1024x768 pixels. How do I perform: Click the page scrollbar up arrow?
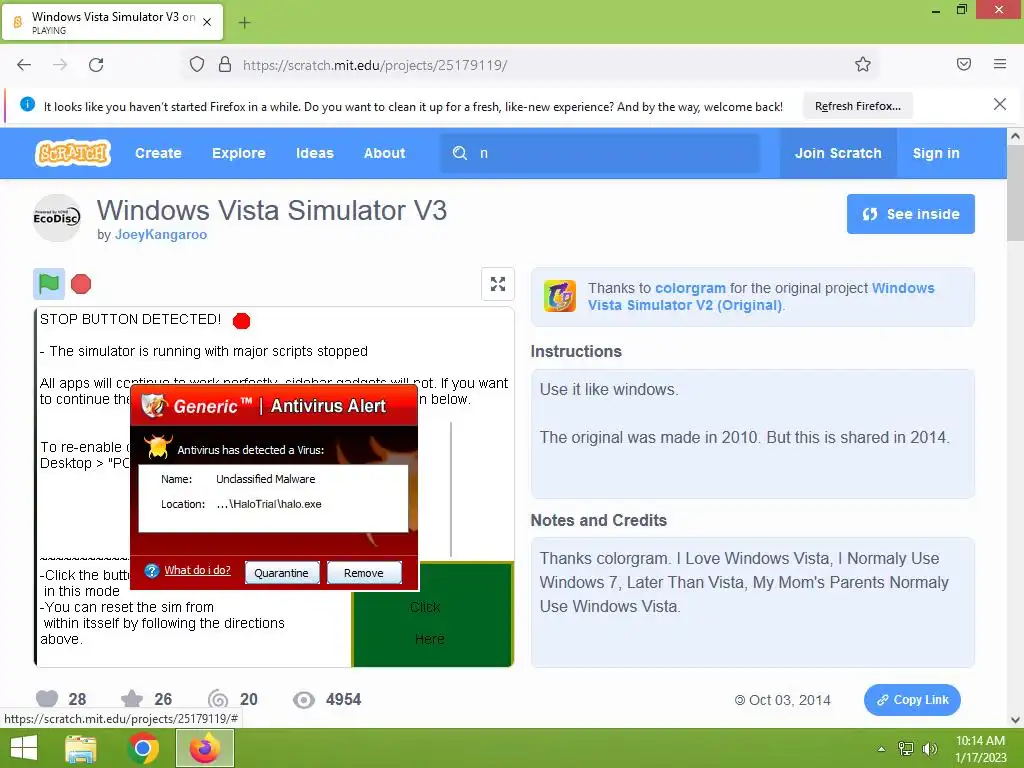pos(1015,136)
